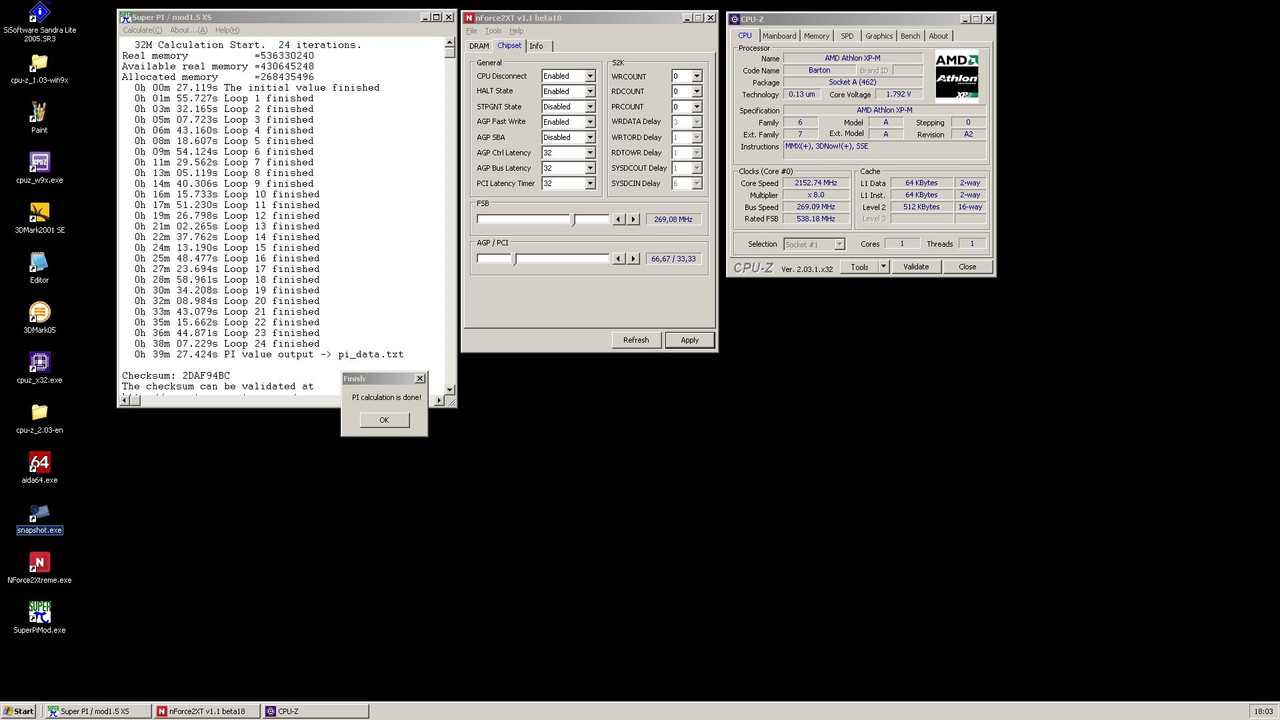The height and width of the screenshot is (720, 1280).
Task: Switch to nForce2XT in the taskbar
Action: (x=206, y=711)
